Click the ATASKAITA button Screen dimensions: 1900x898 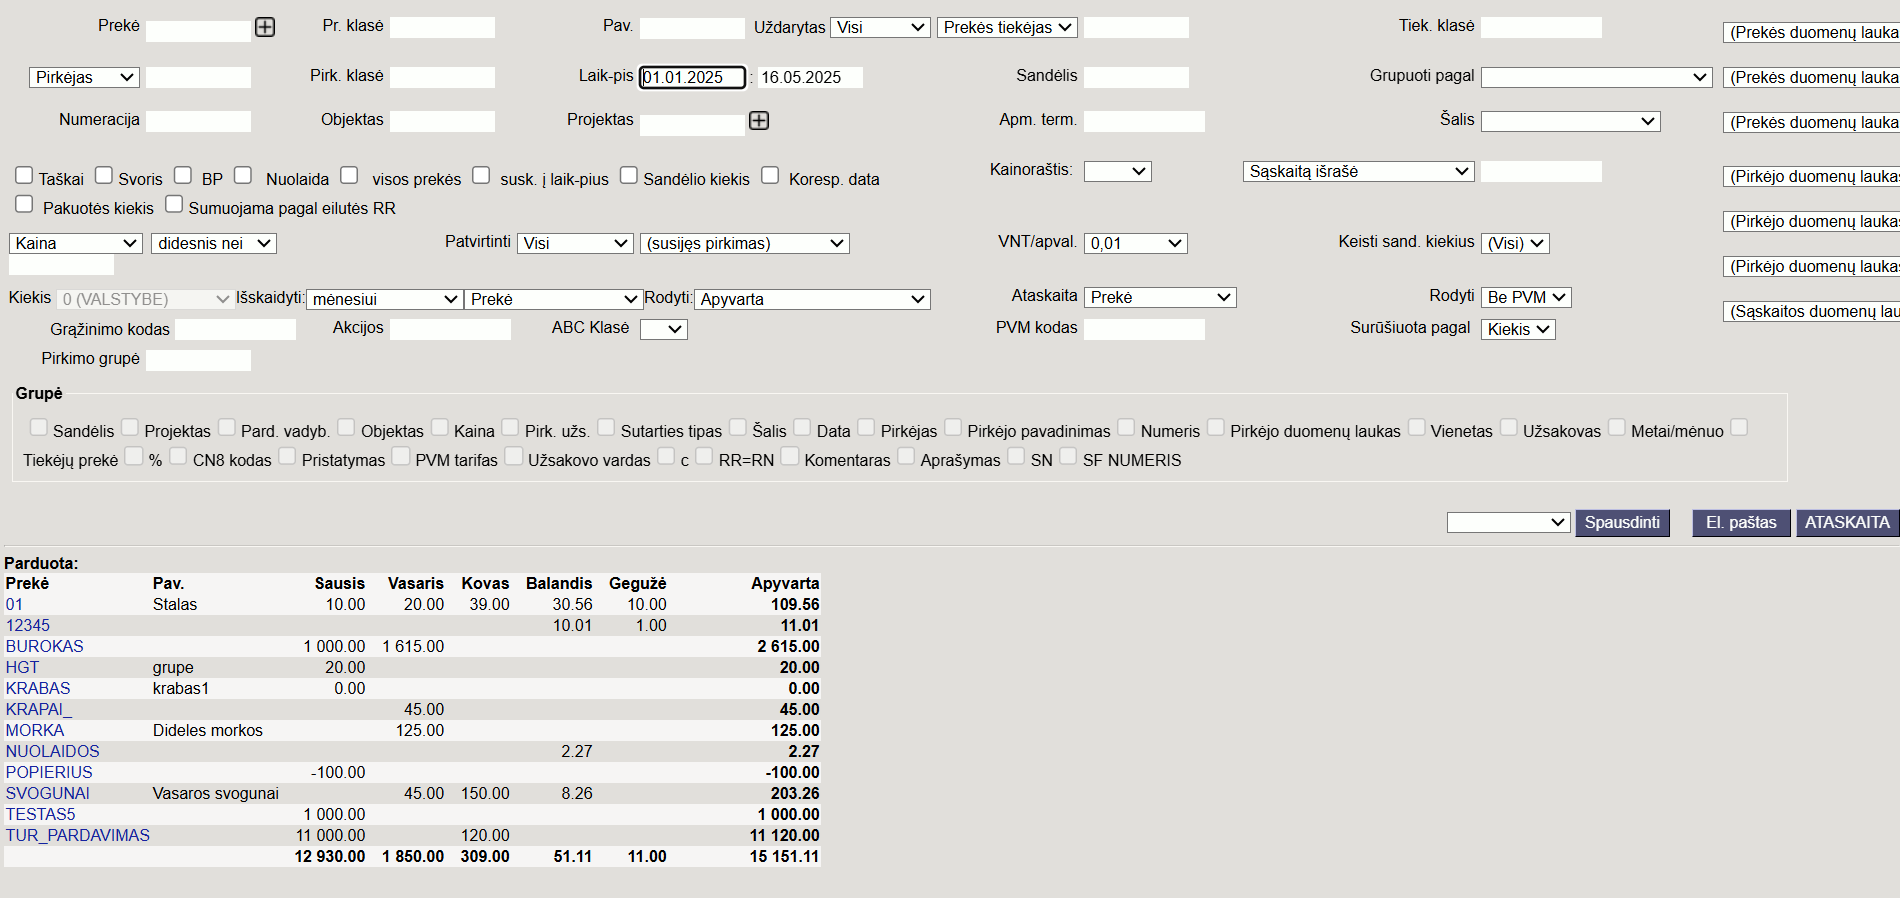(x=1847, y=523)
